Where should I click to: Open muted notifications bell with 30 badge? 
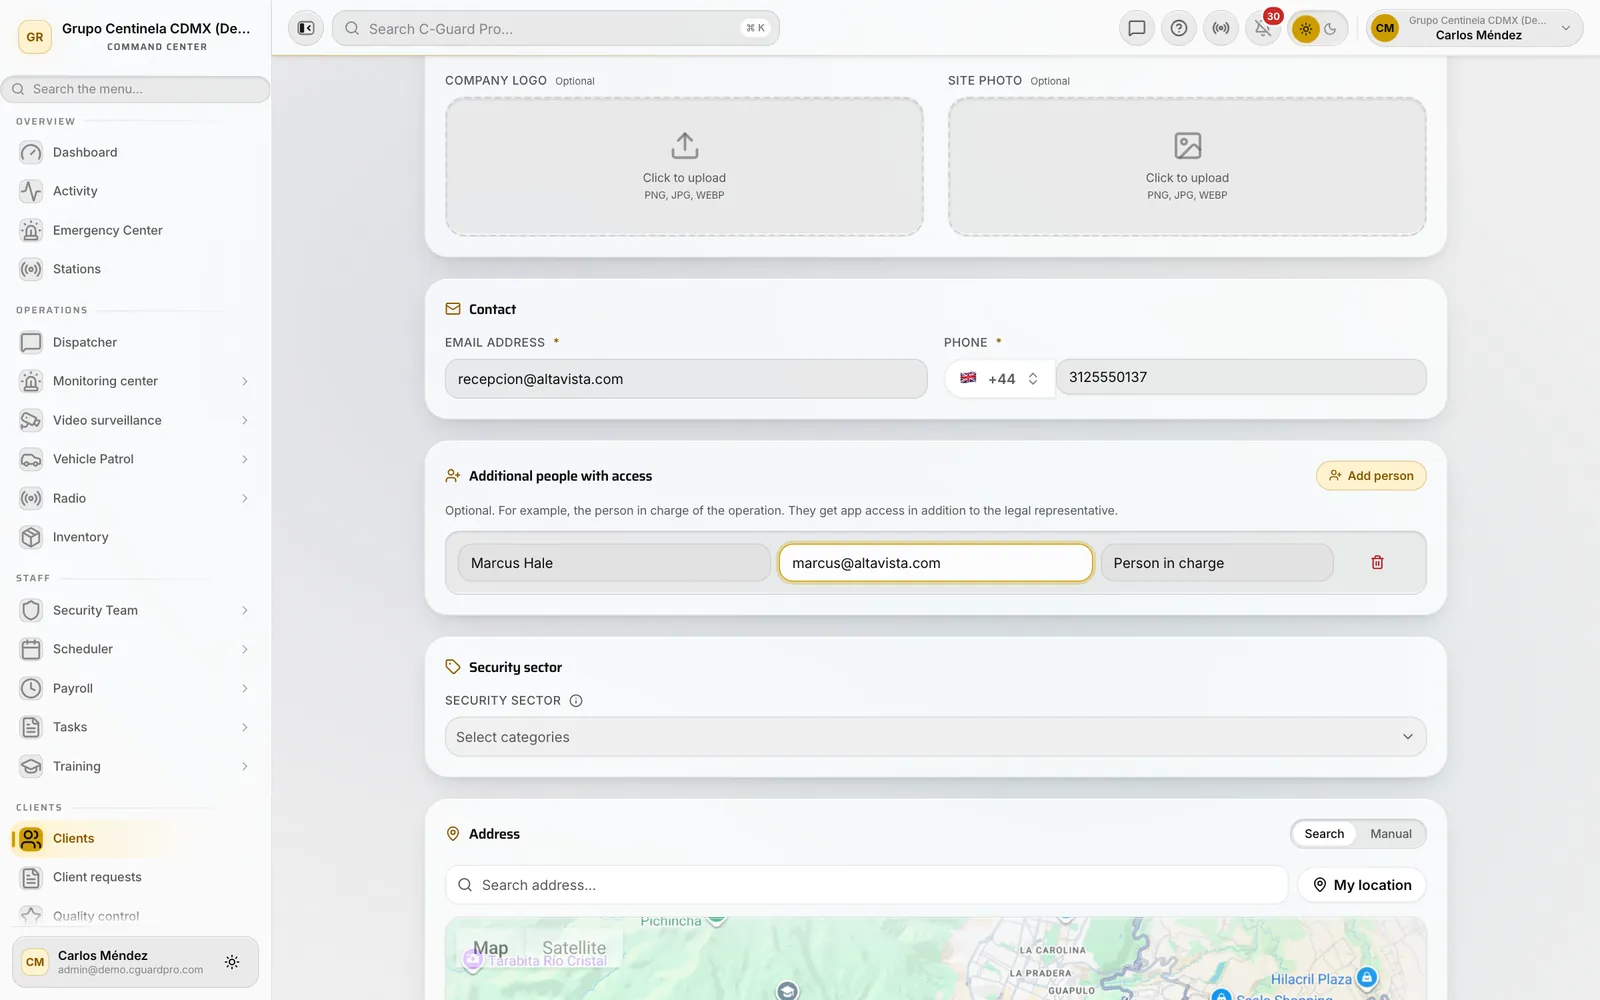[1263, 28]
